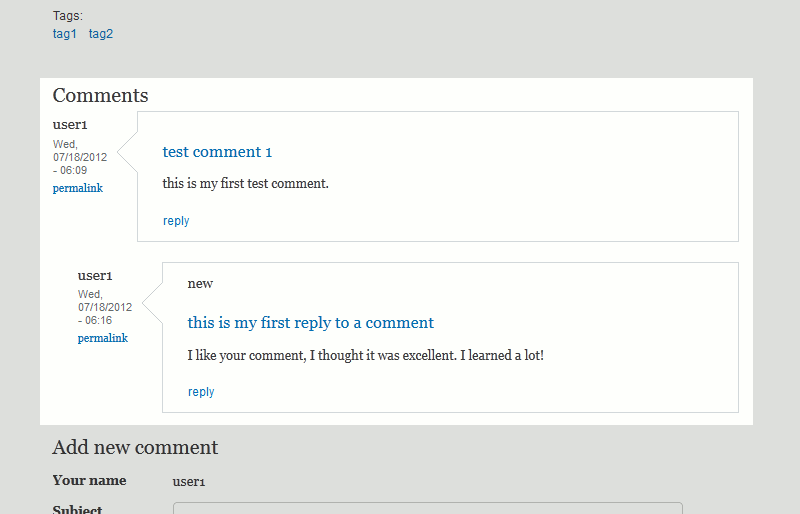
Task: Click the "Add new comment" heading
Action: tap(135, 447)
